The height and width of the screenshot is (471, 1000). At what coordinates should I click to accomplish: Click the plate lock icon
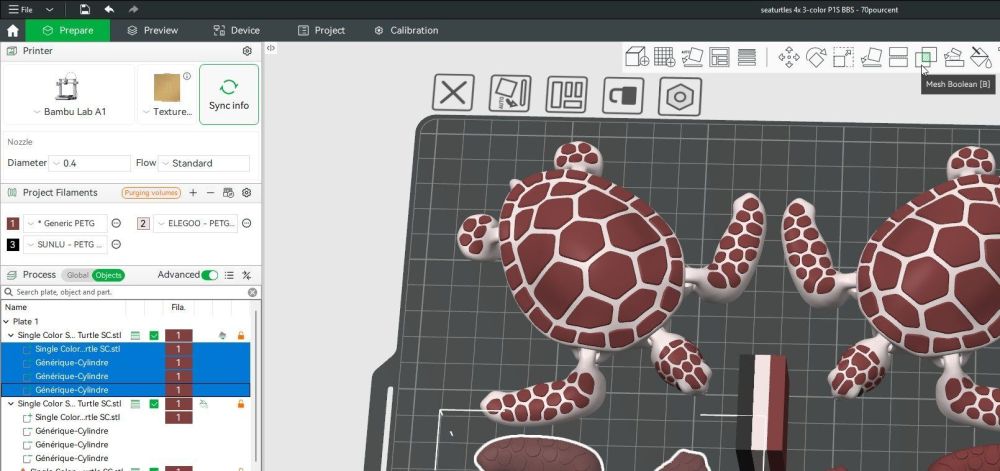pyautogui.click(x=623, y=96)
